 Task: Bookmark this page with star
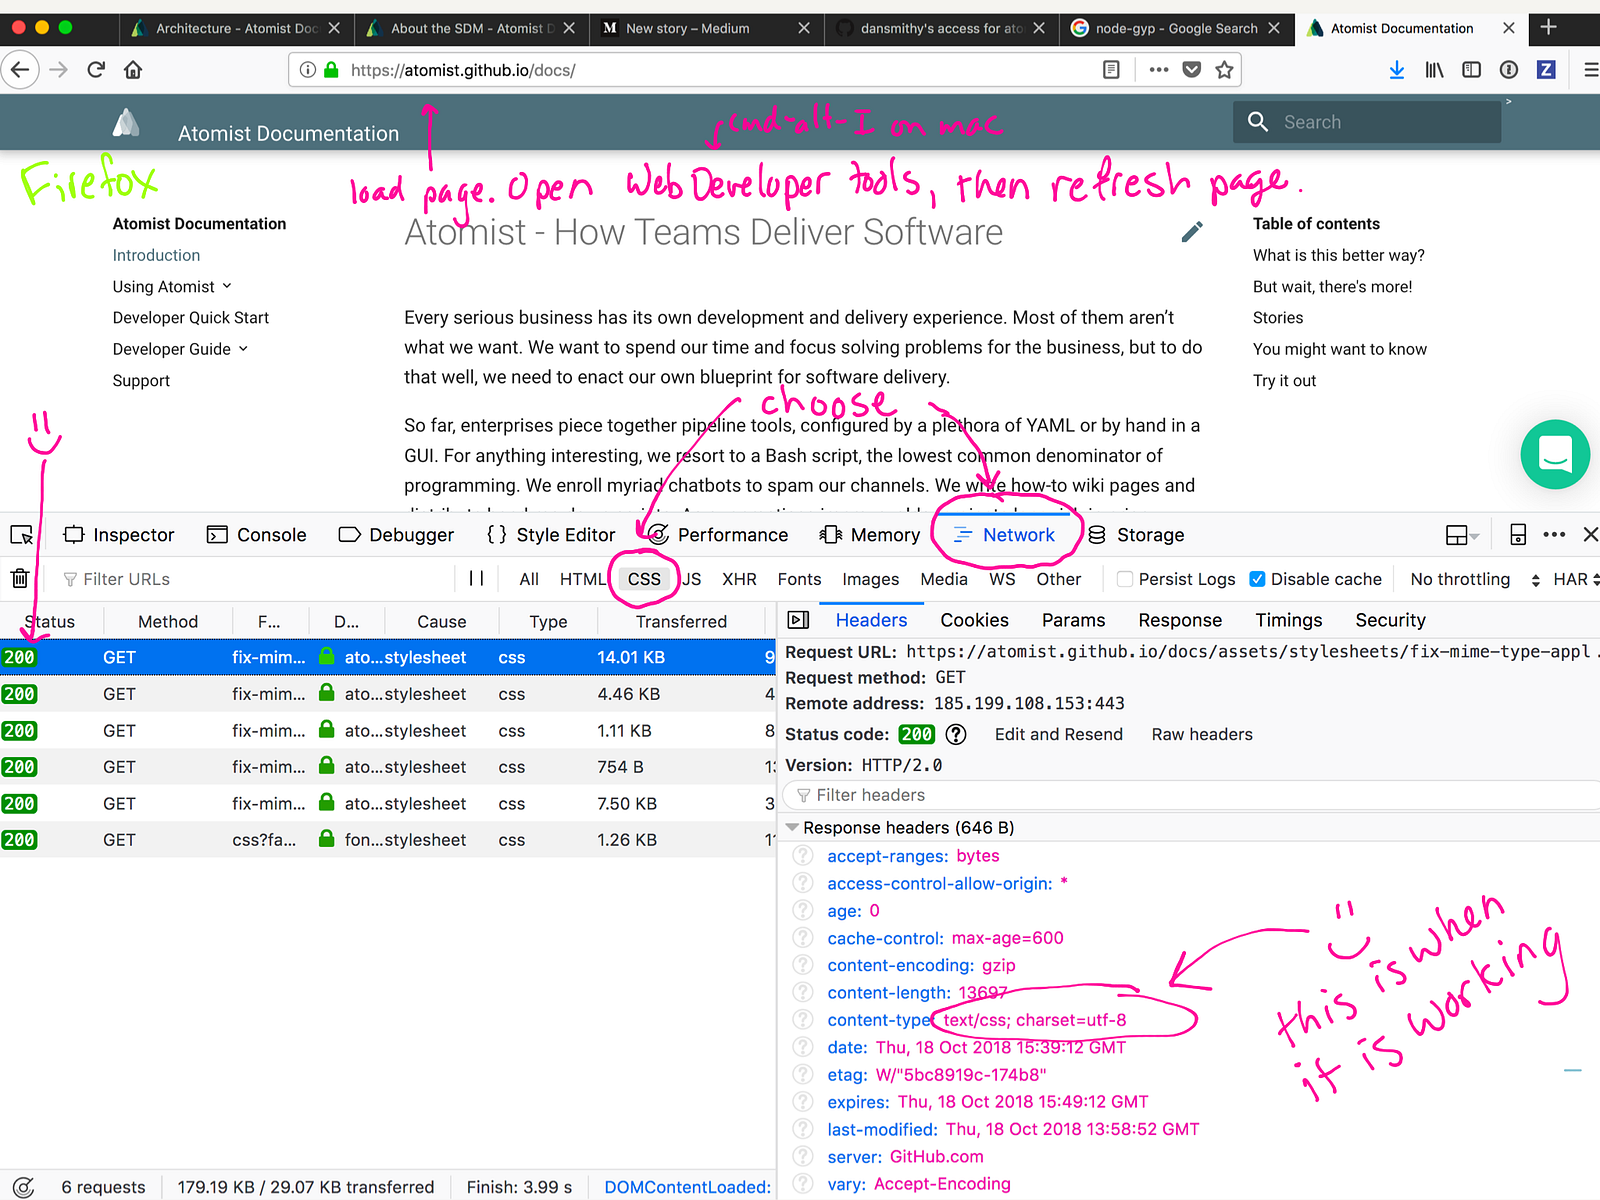(x=1224, y=70)
